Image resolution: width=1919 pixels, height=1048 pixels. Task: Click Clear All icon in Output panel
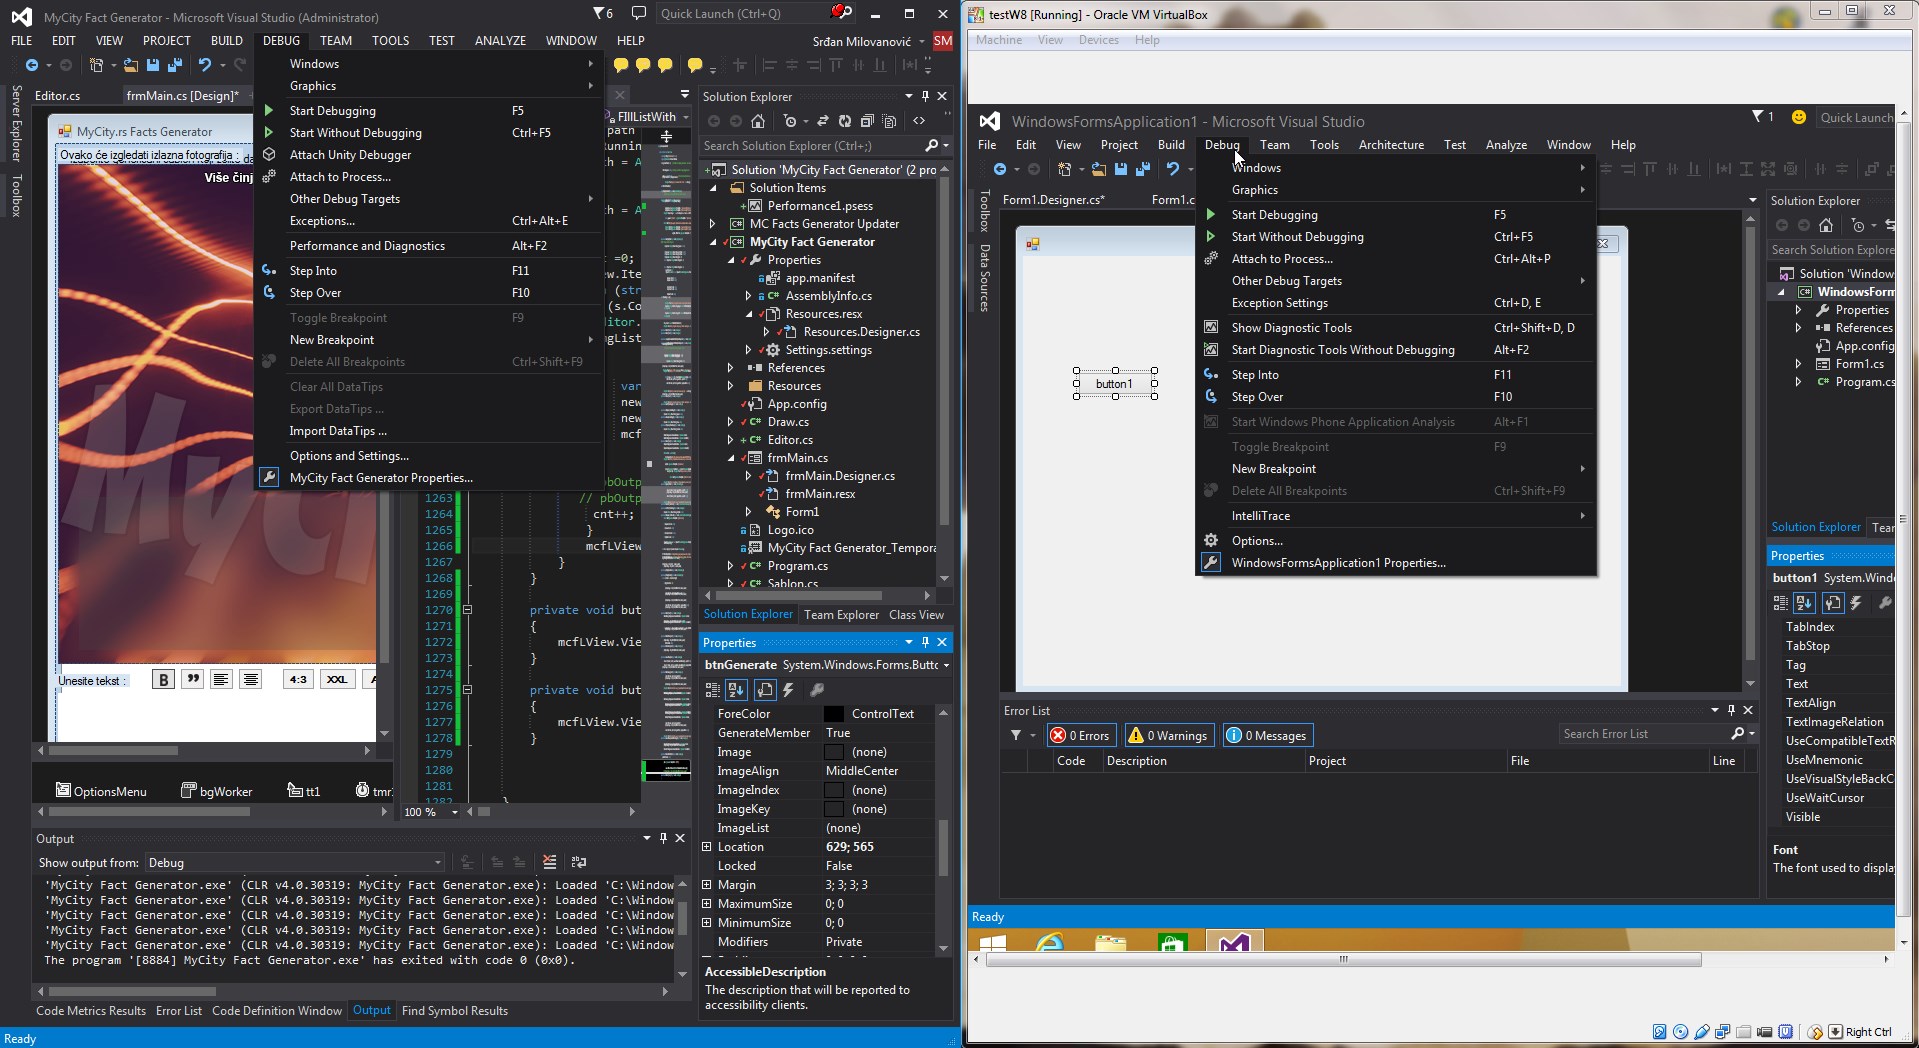tap(549, 862)
